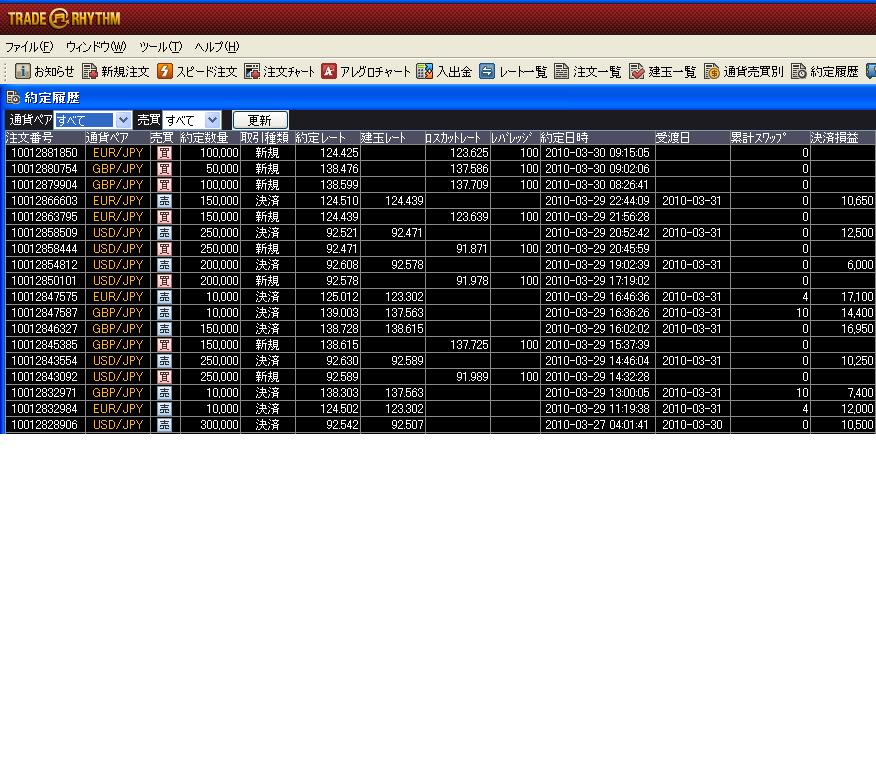Viewport: 876px width, 761px height.
Task: Select order row 10012881850
Action: pos(44,153)
